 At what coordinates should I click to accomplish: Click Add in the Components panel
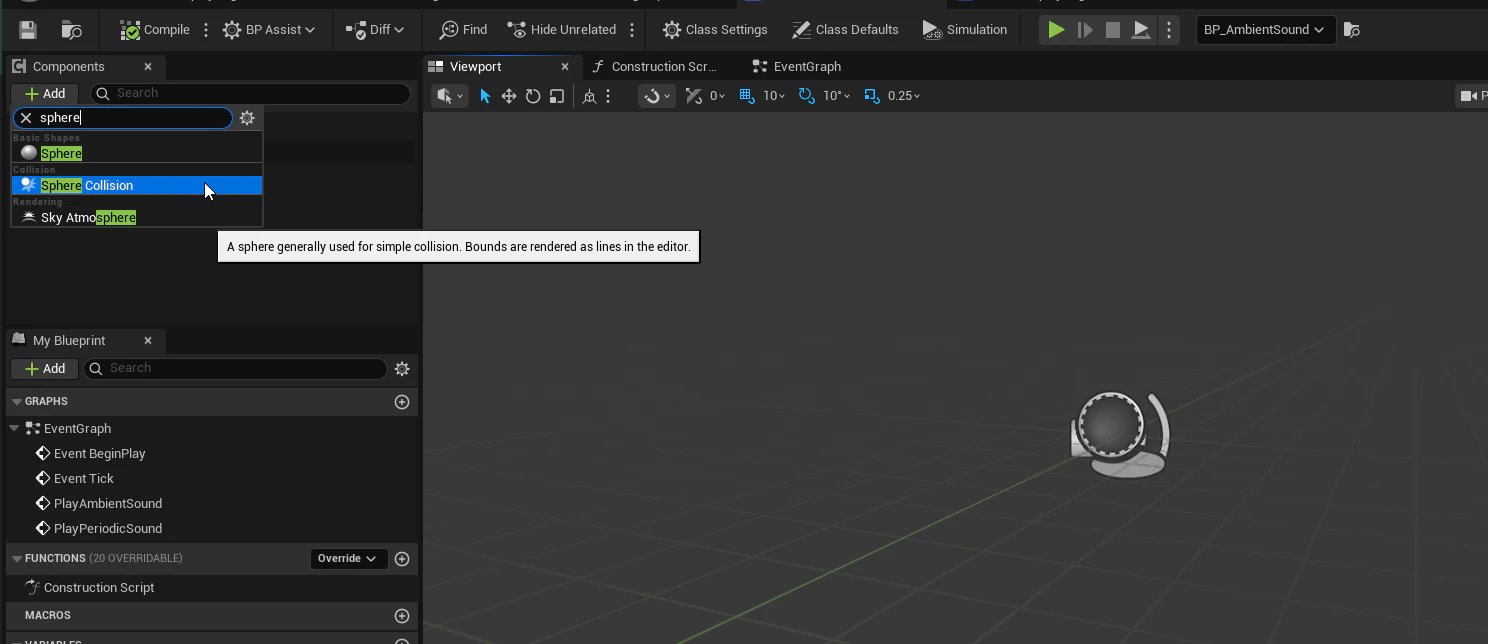45,93
